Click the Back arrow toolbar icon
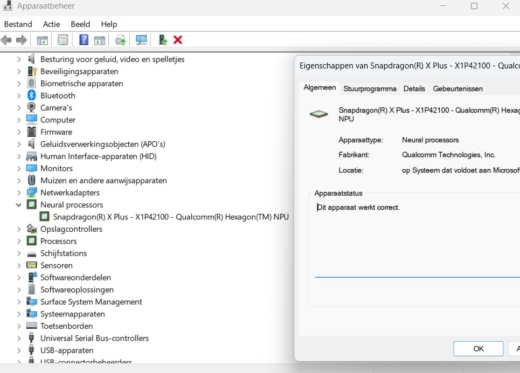Screen dimensions: 520x373 coord(6,40)
